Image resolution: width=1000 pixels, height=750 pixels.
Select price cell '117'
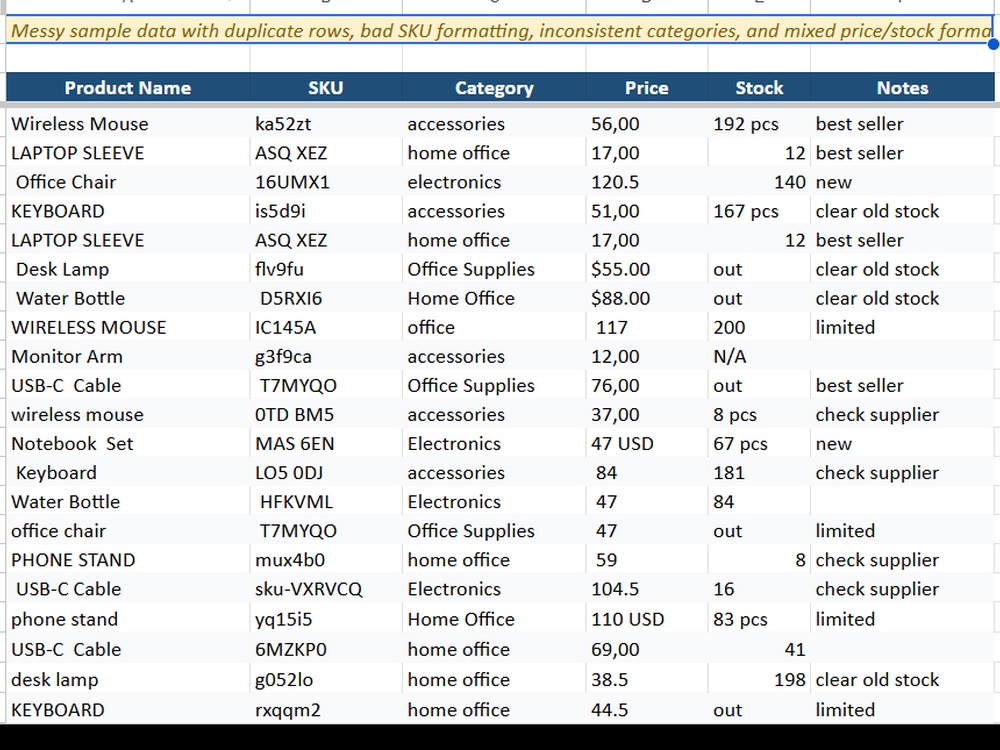[647, 327]
